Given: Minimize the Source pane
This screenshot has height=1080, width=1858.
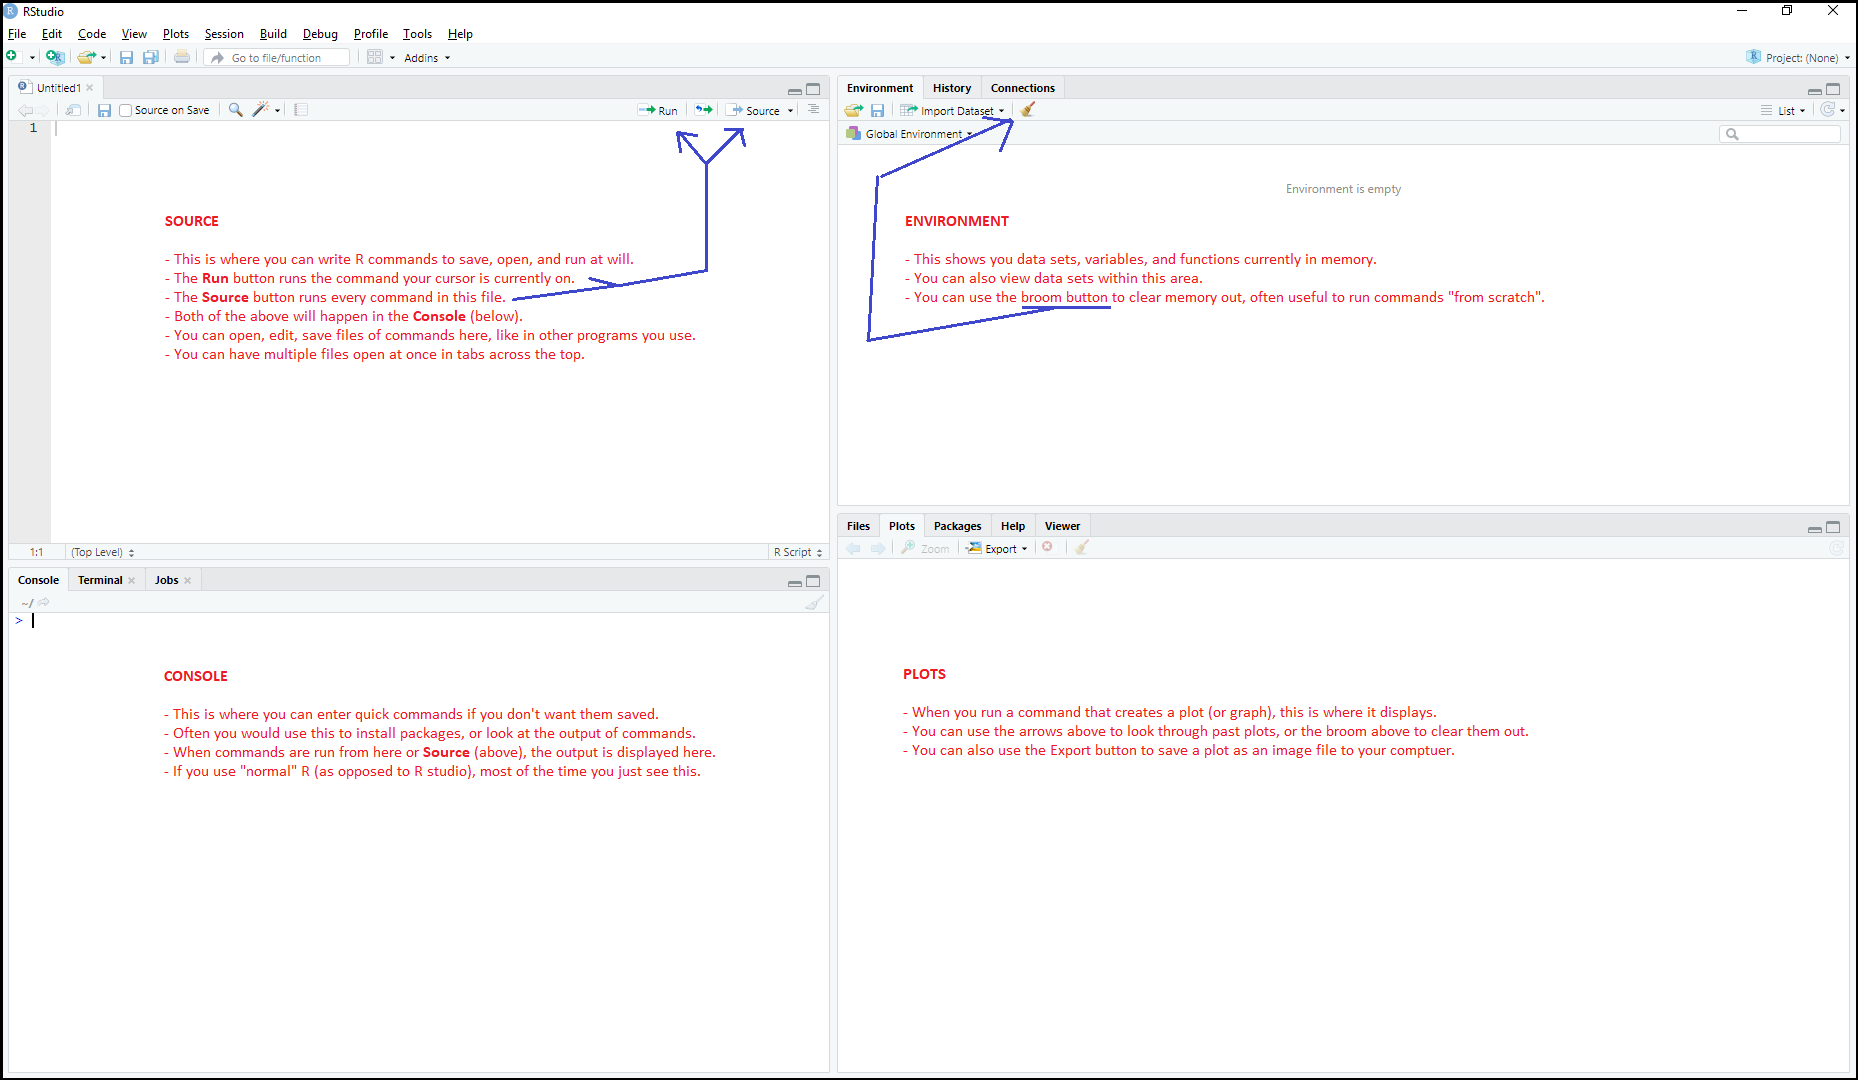Looking at the screenshot, I should [x=794, y=91].
